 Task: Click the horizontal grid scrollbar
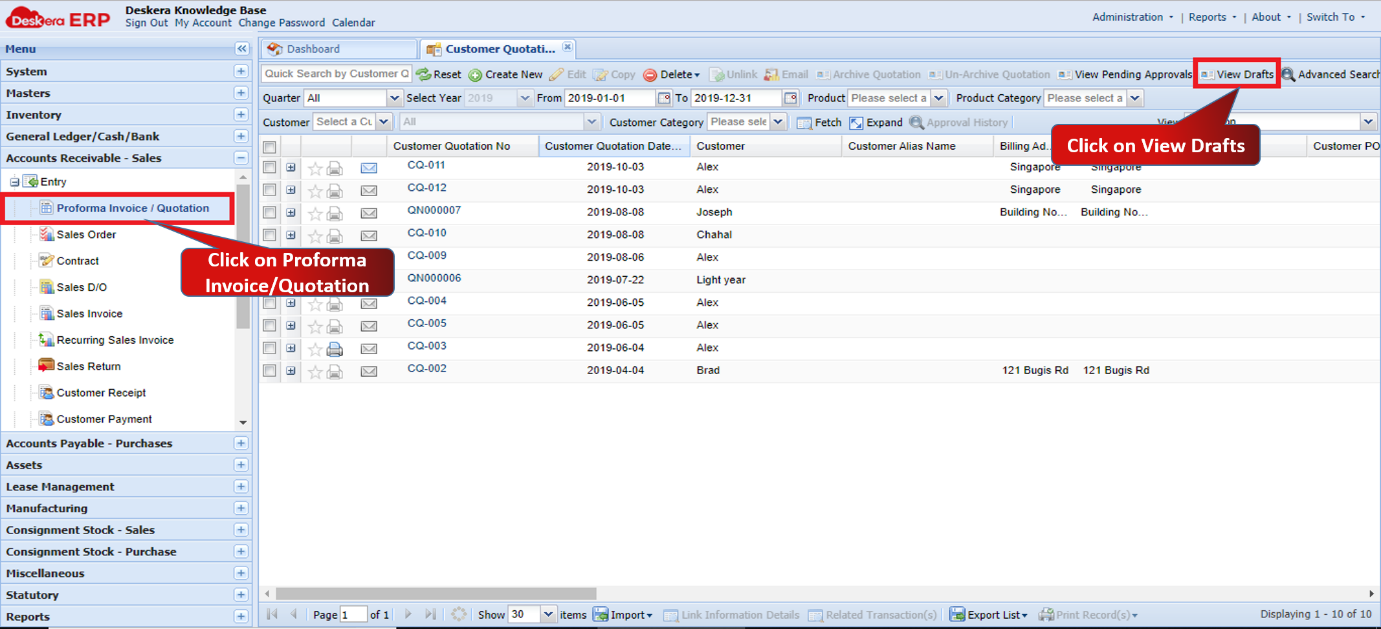pyautogui.click(x=436, y=594)
